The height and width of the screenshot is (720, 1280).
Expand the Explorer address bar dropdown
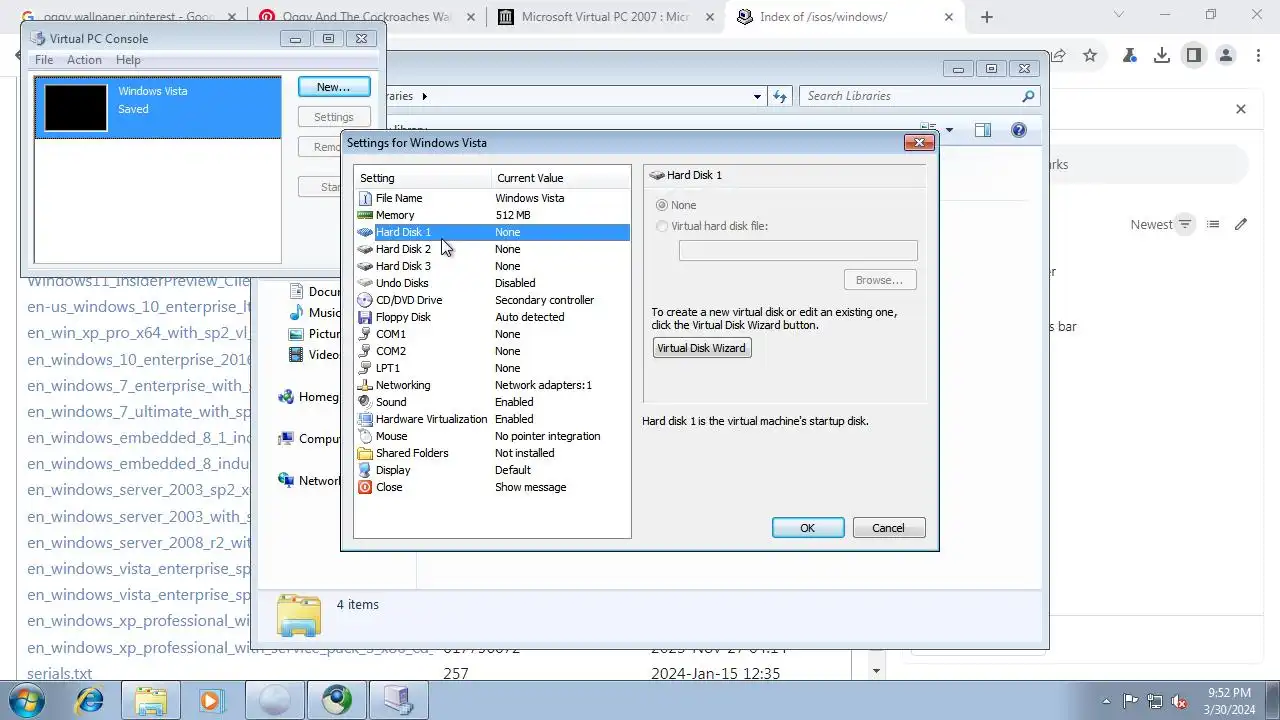coord(757,96)
